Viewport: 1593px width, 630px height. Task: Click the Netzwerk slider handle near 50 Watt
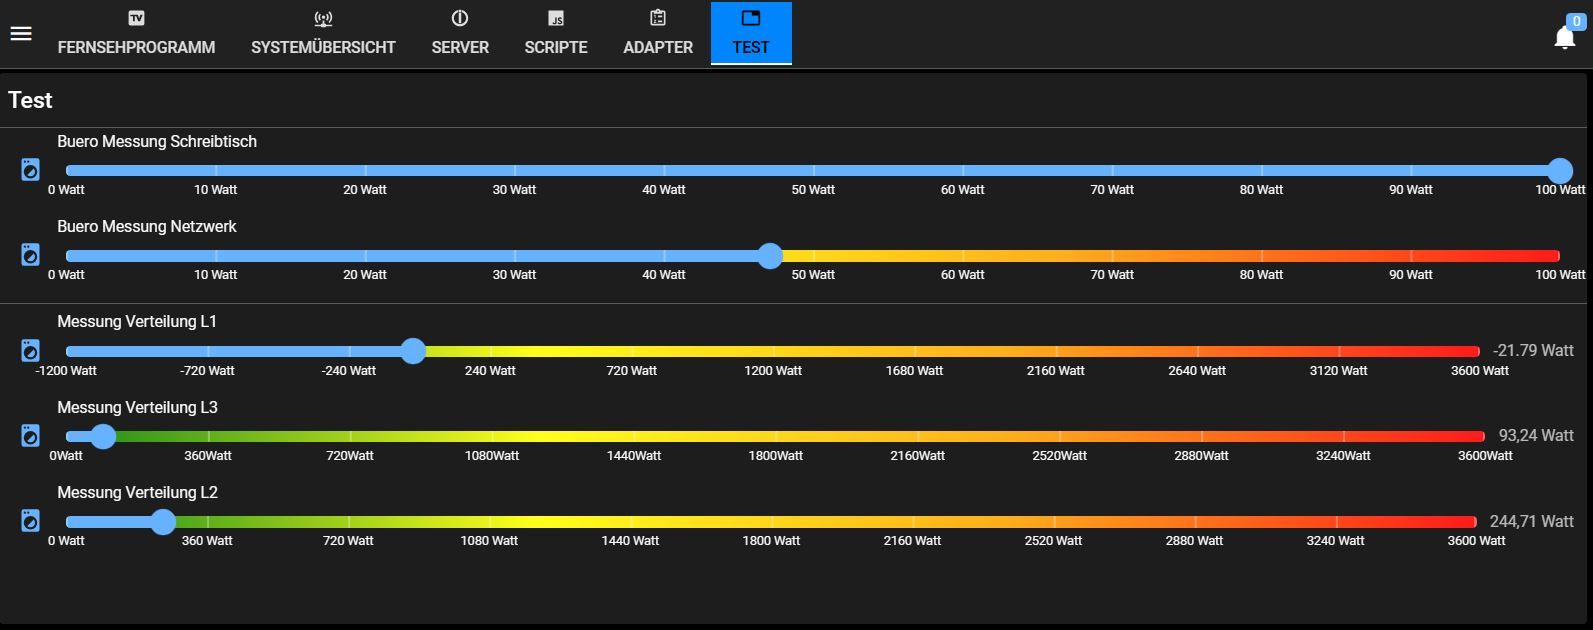[x=770, y=256]
